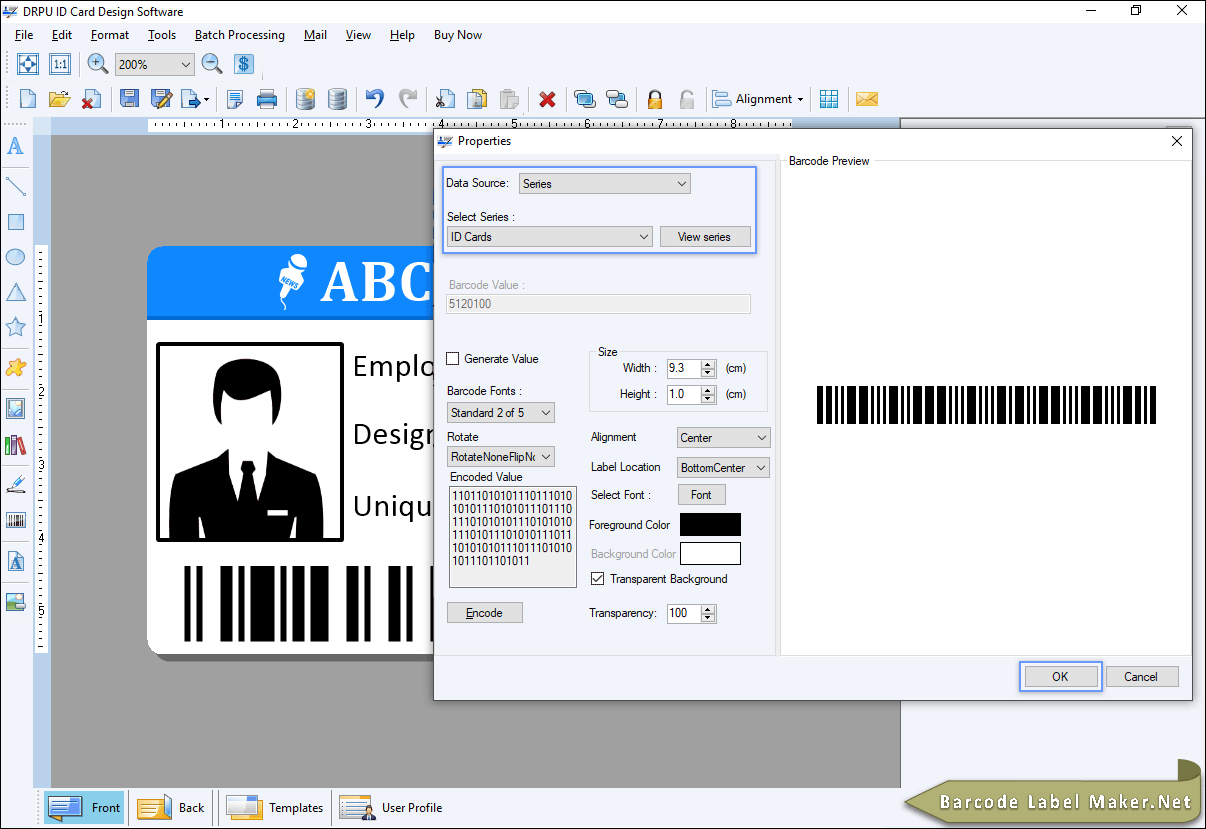This screenshot has height=829, width=1206.
Task: Open the Batch Processing menu
Action: pos(240,35)
